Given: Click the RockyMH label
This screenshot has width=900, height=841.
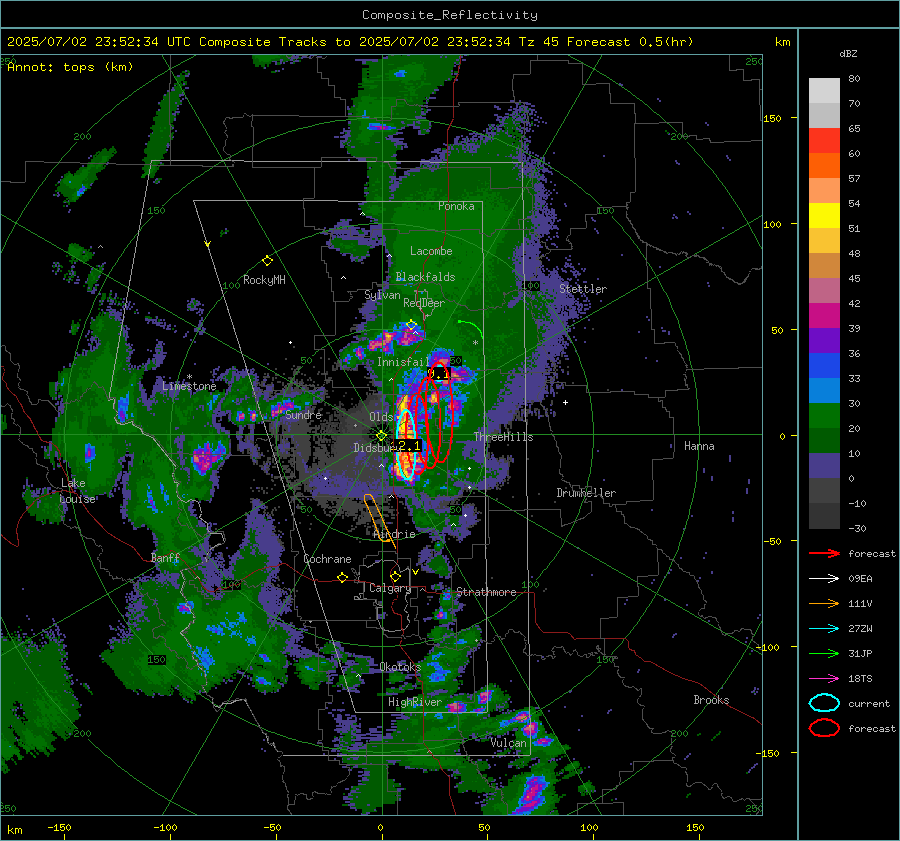Looking at the screenshot, I should pyautogui.click(x=264, y=280).
